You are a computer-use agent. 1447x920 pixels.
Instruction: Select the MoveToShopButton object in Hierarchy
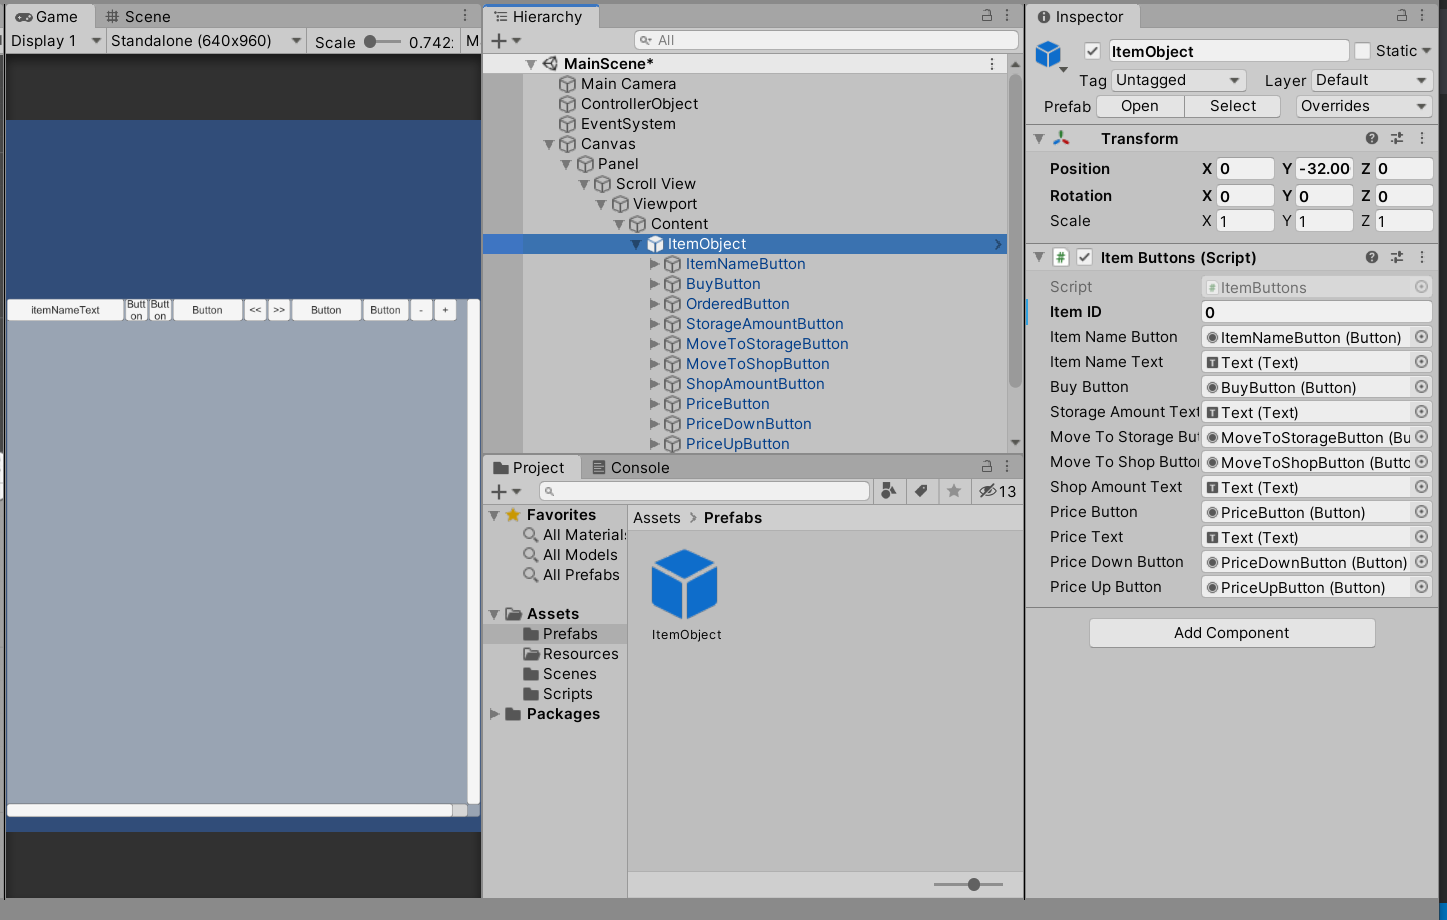758,364
